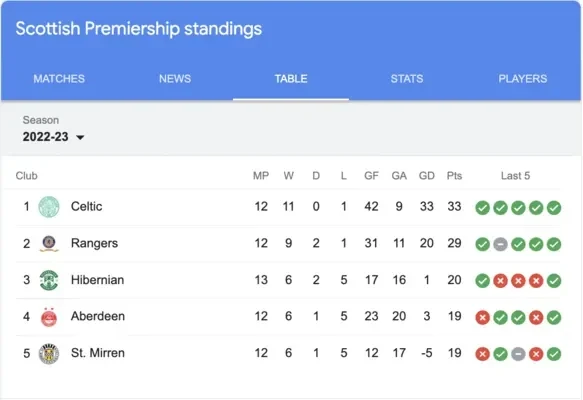Click the Pts column header

pos(454,175)
